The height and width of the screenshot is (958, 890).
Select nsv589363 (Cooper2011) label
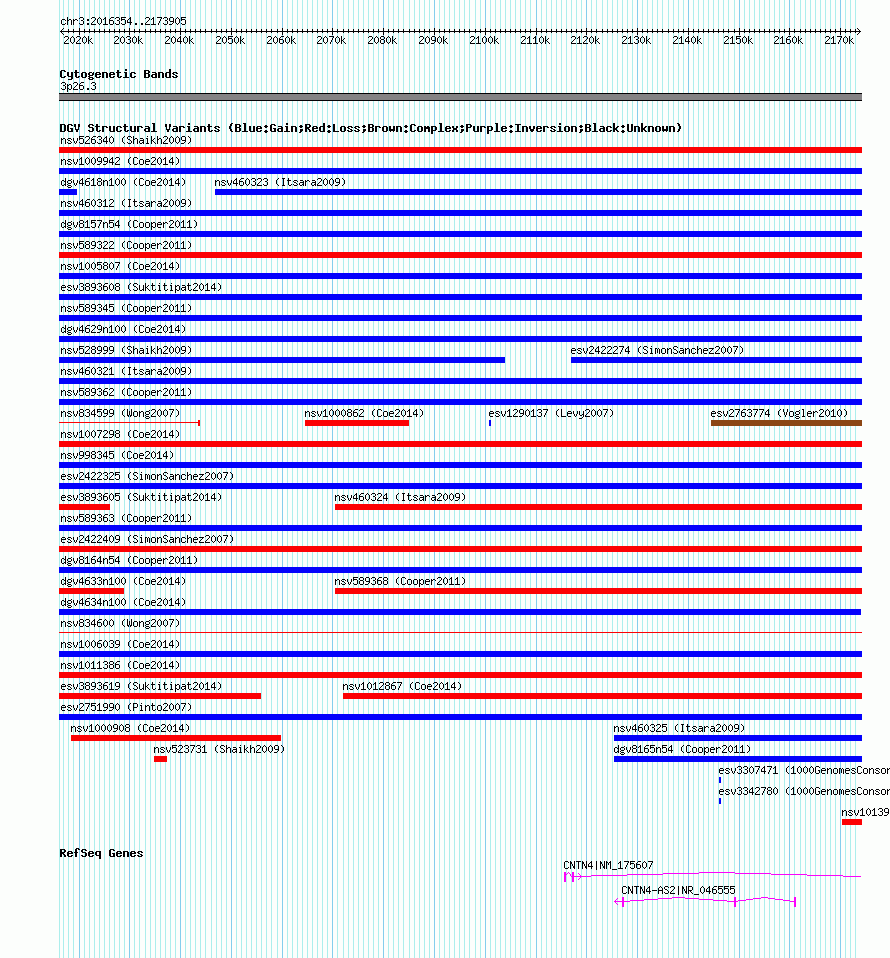point(126,518)
